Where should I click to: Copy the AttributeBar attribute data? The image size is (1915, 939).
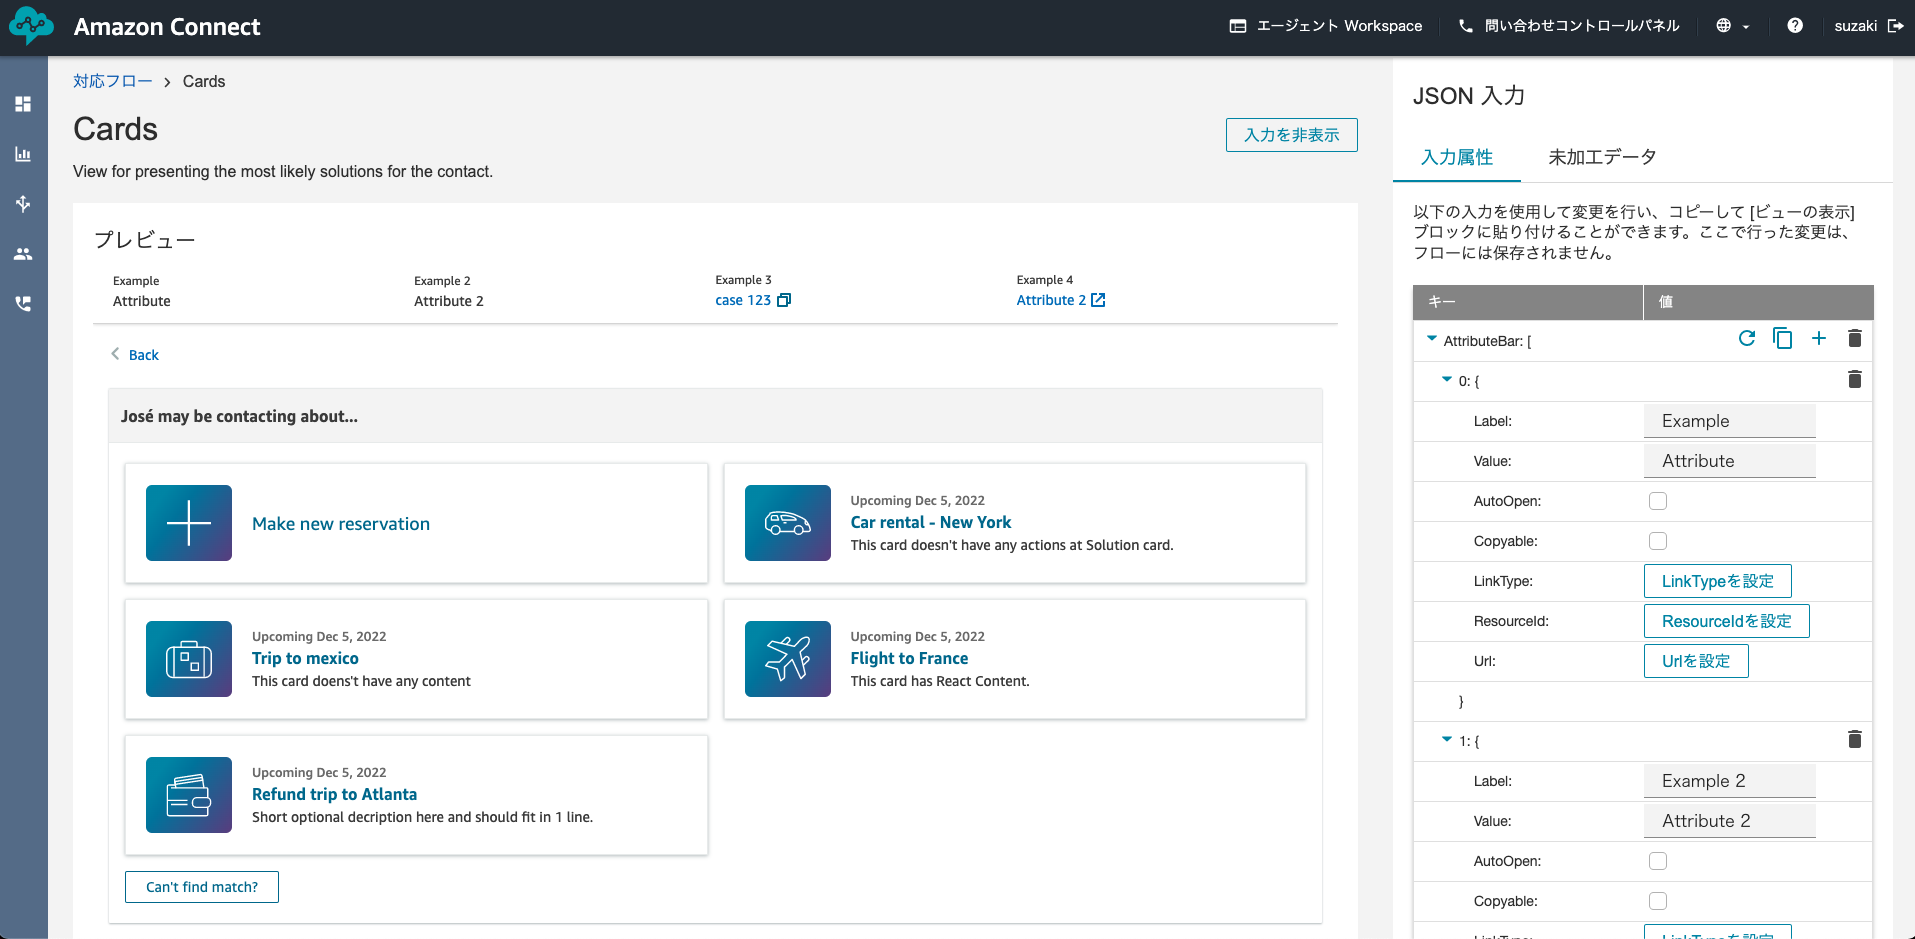[1783, 339]
